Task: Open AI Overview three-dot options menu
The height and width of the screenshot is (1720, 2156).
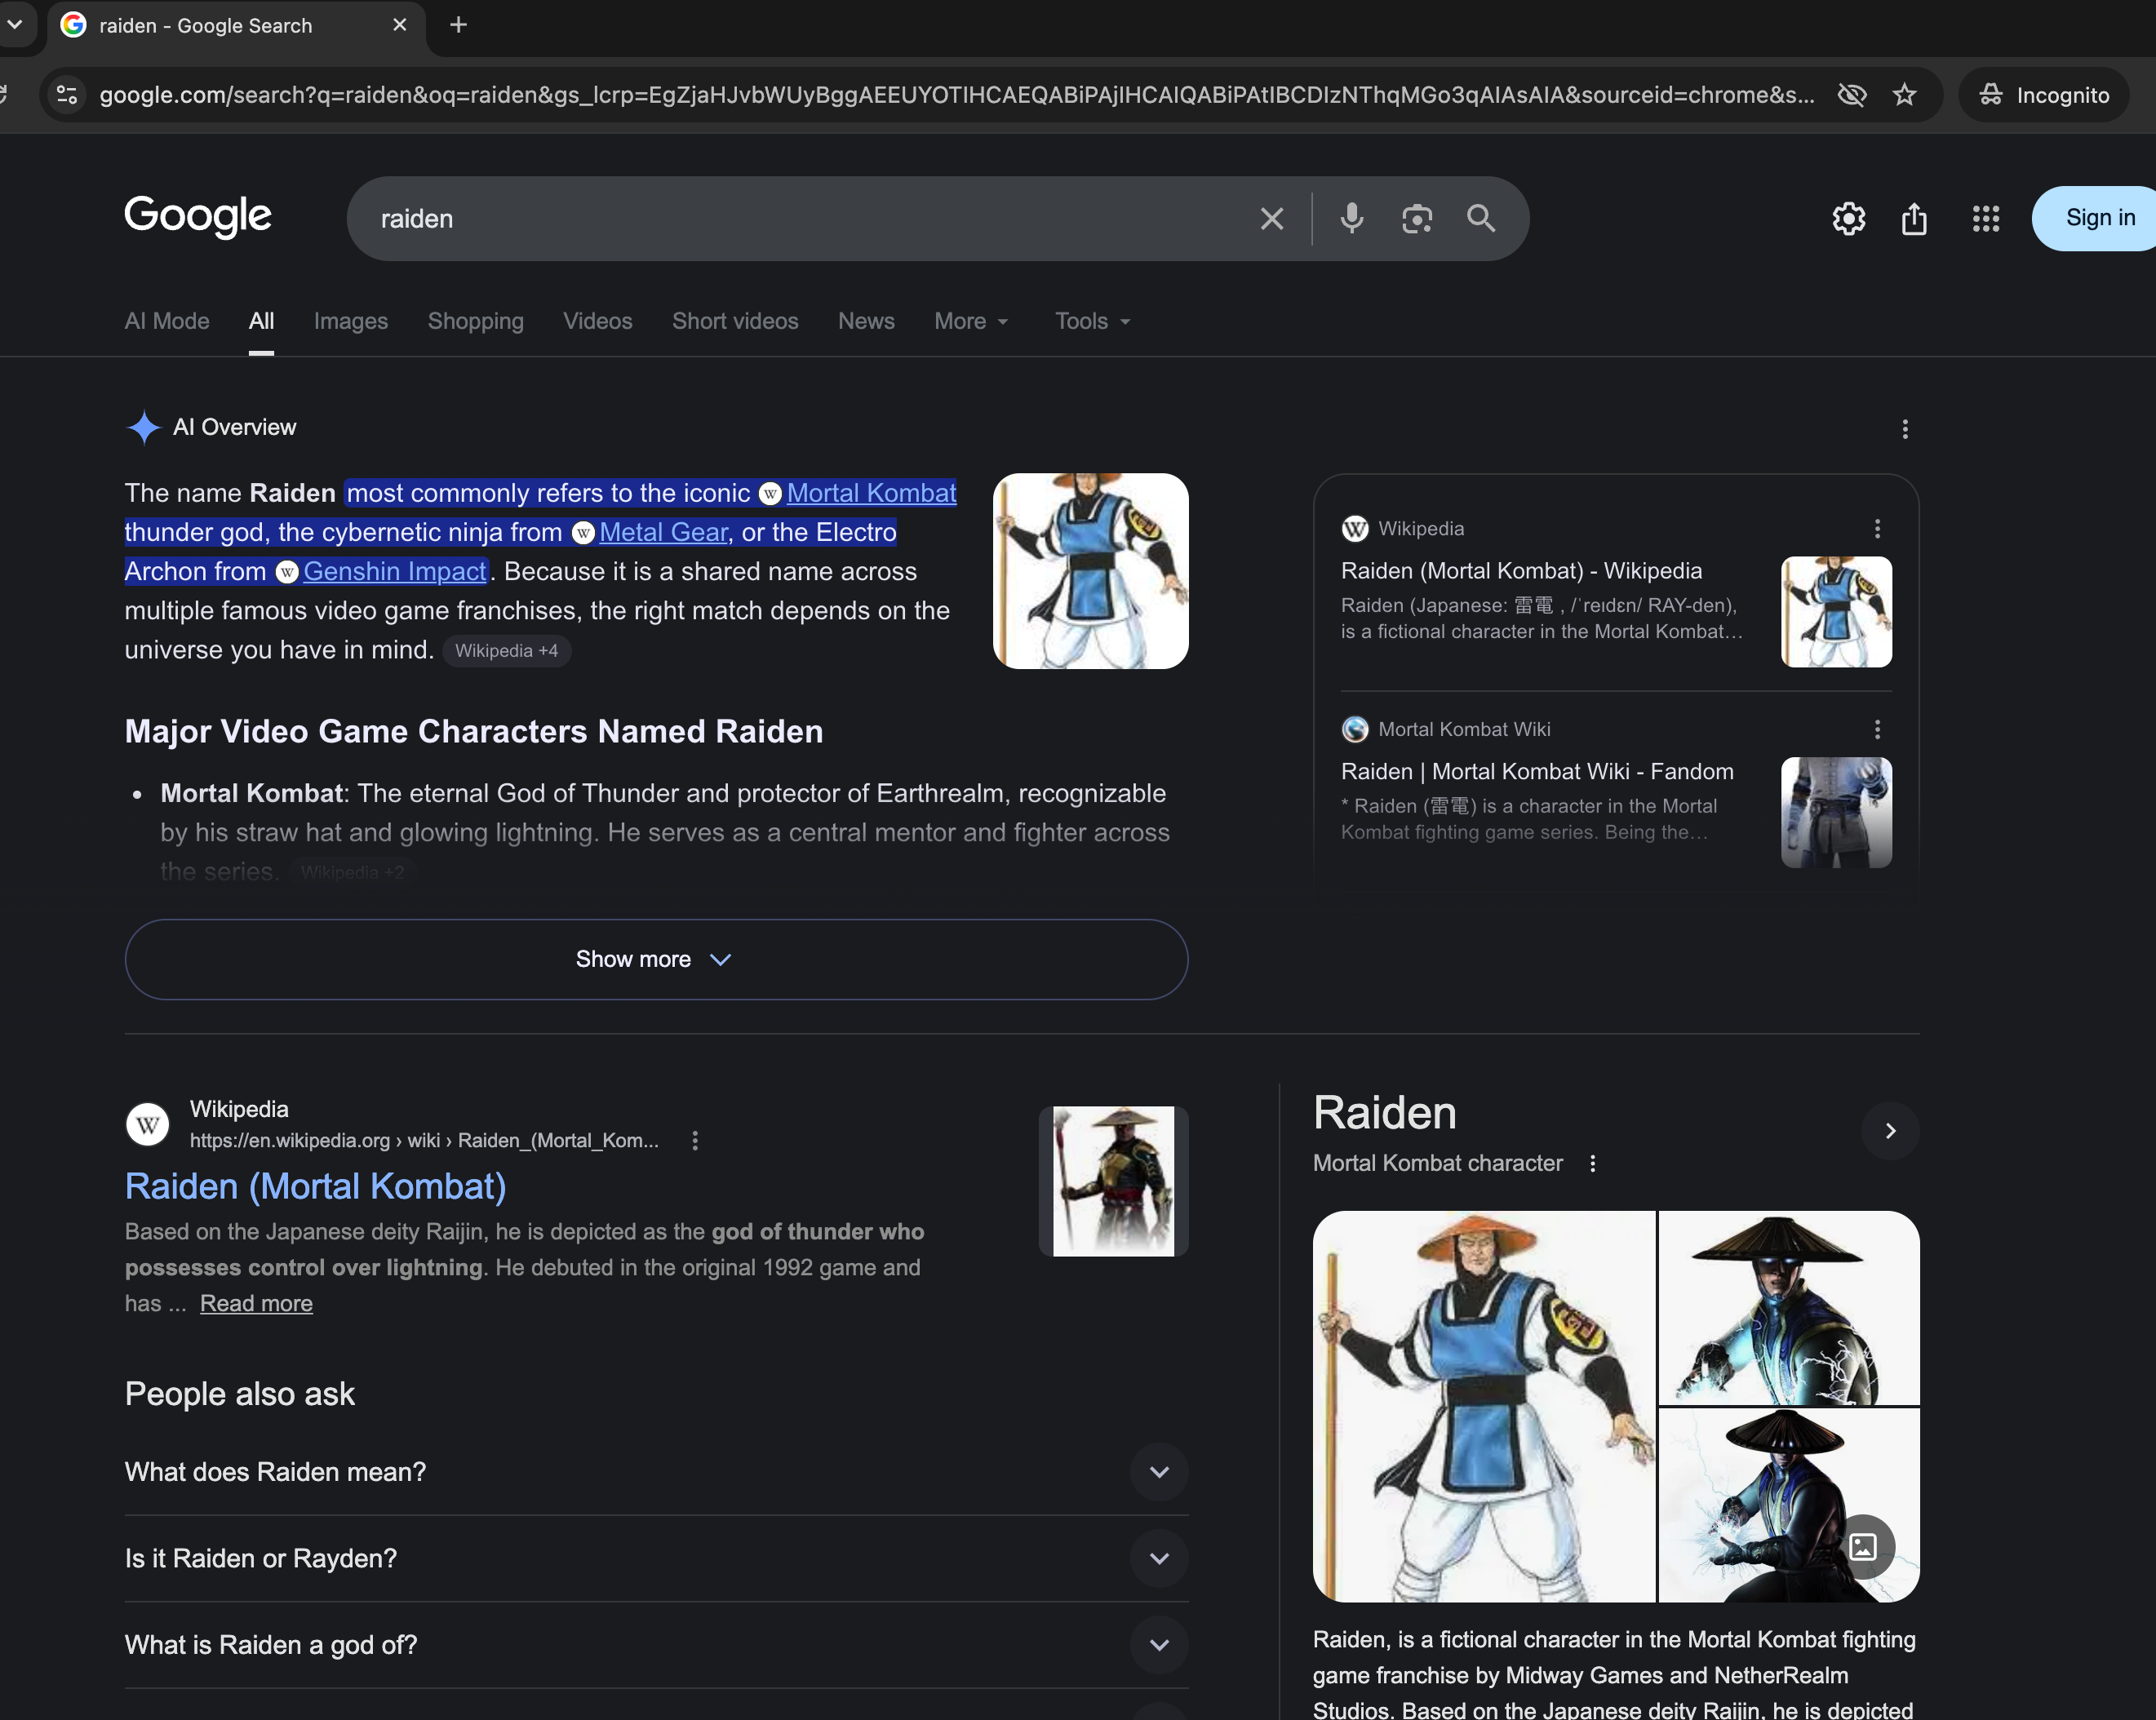Action: coord(1905,429)
